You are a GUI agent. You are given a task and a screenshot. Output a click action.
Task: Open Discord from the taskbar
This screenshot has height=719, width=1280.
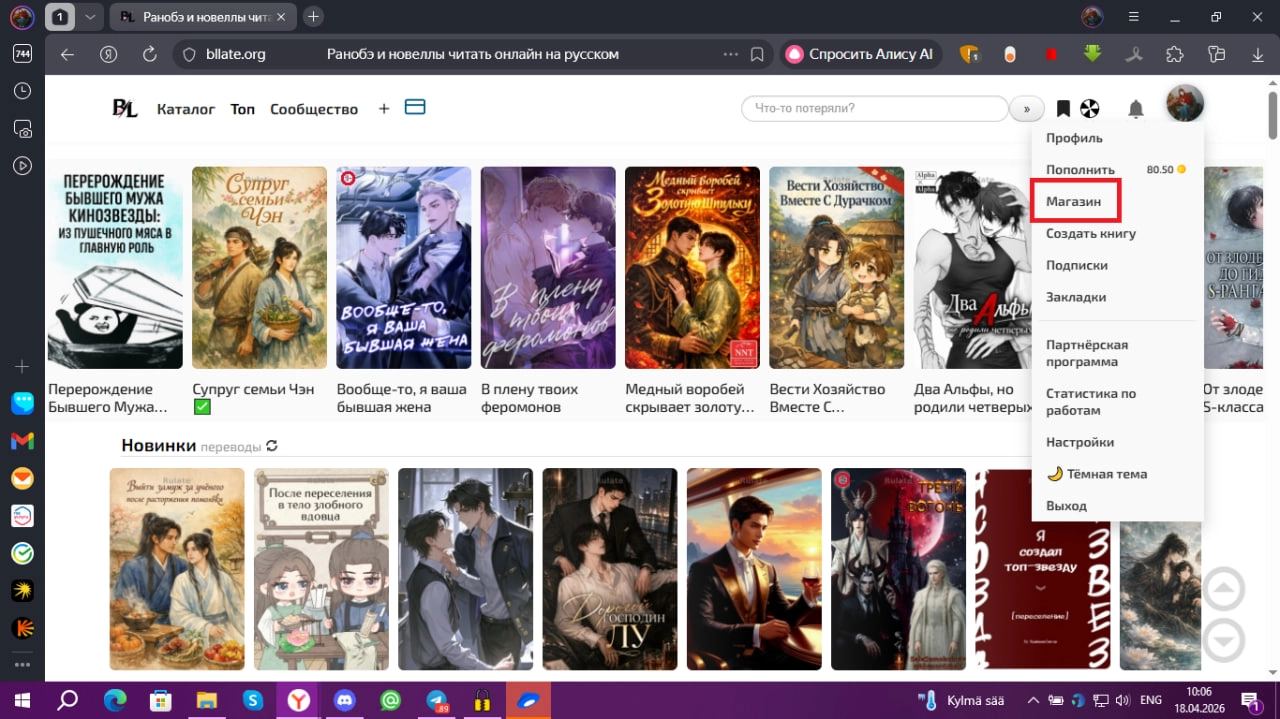[345, 700]
